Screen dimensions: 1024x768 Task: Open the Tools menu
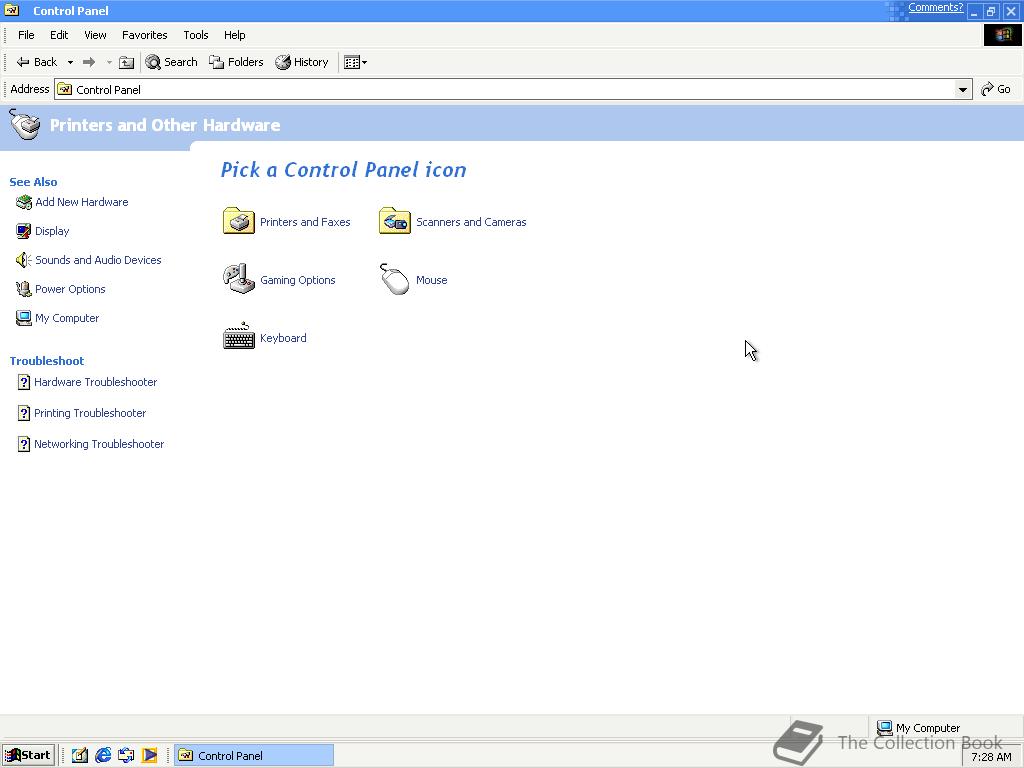tap(195, 35)
